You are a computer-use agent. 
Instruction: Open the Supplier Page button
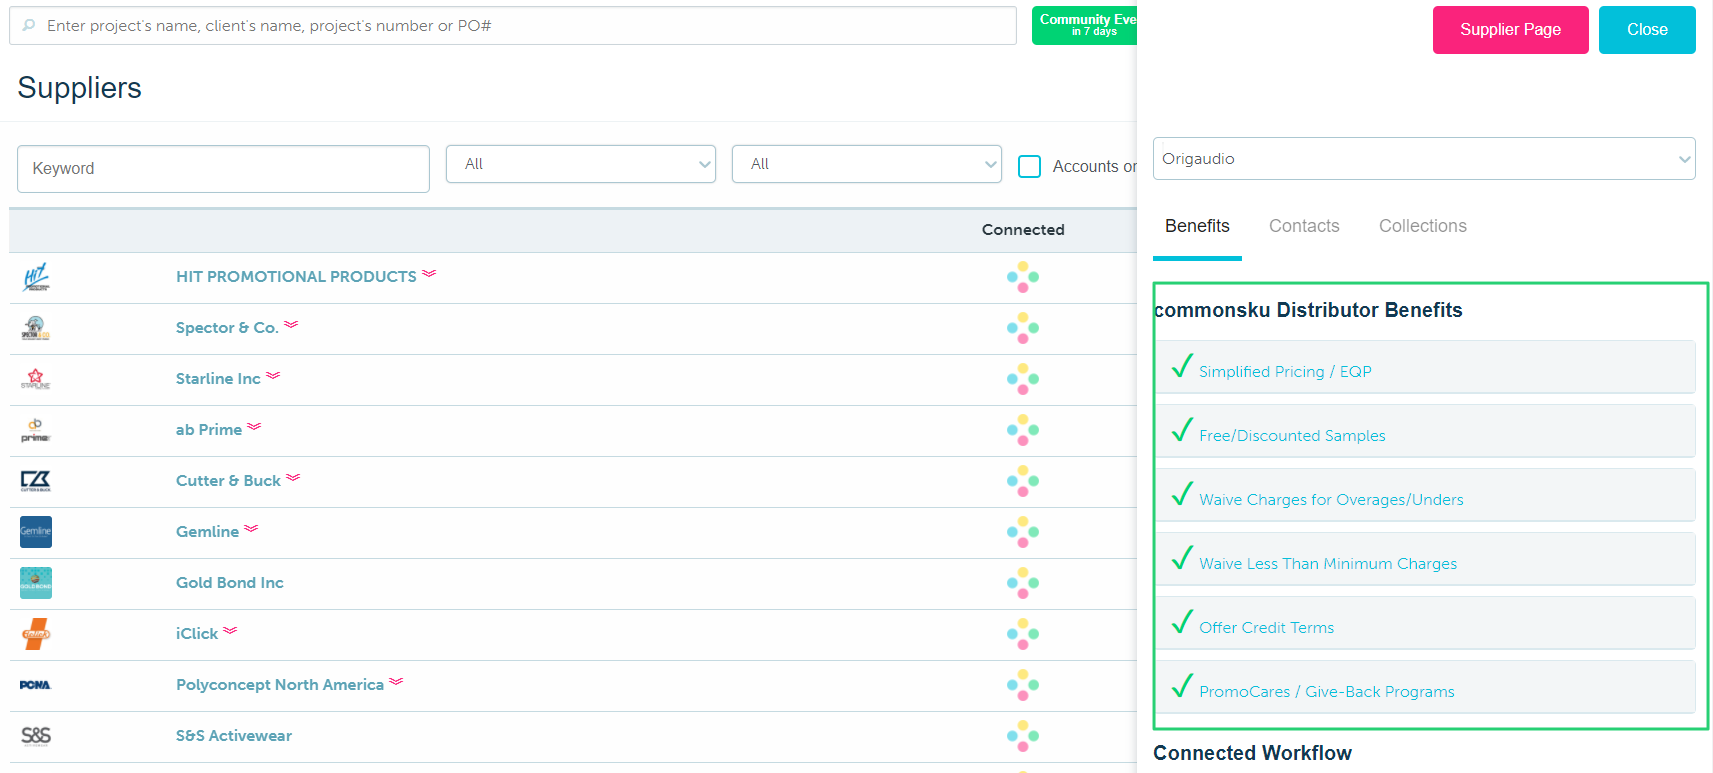click(1510, 30)
